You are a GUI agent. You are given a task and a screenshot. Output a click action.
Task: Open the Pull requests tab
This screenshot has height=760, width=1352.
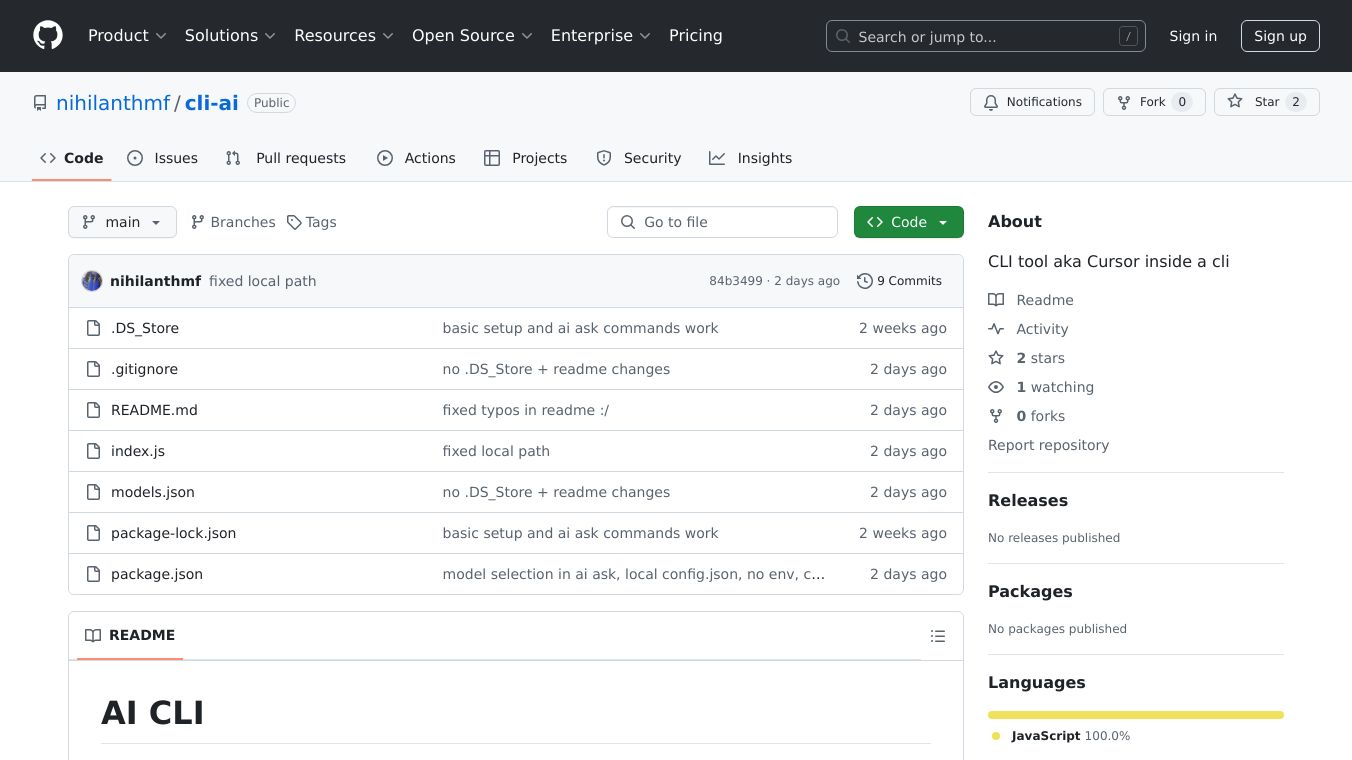click(286, 158)
